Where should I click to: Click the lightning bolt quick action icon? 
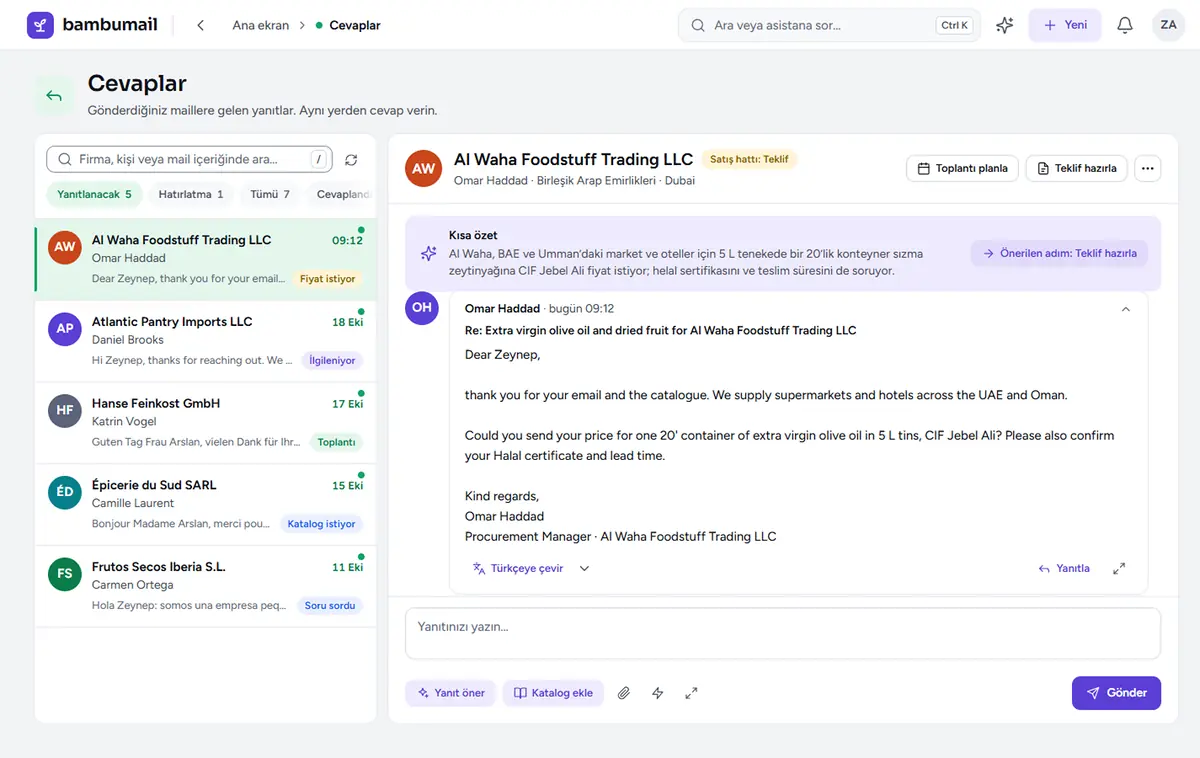point(657,693)
